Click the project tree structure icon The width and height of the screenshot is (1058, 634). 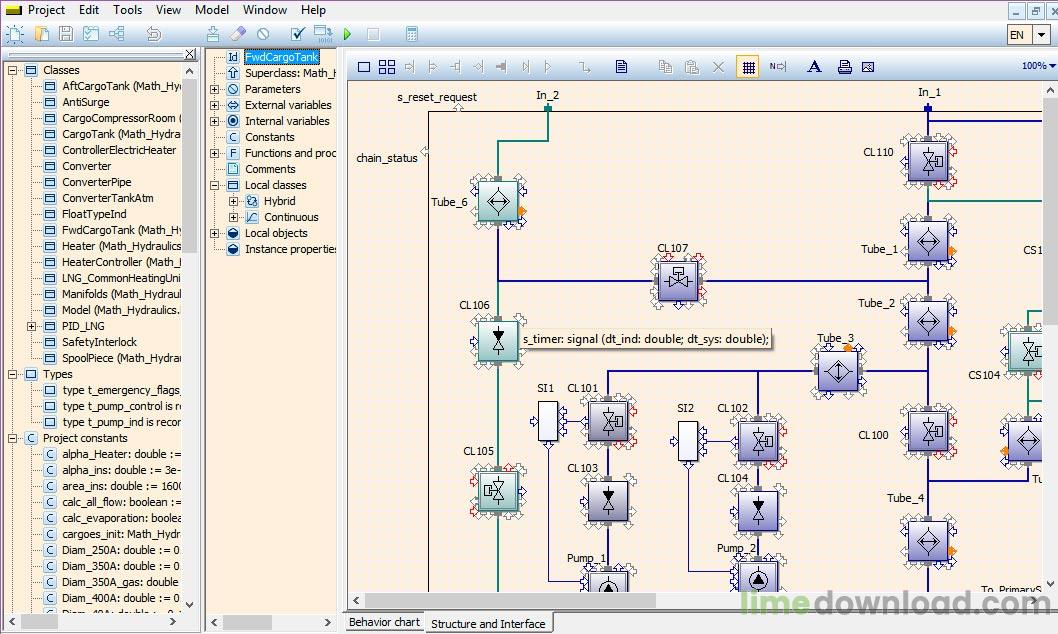(117, 34)
